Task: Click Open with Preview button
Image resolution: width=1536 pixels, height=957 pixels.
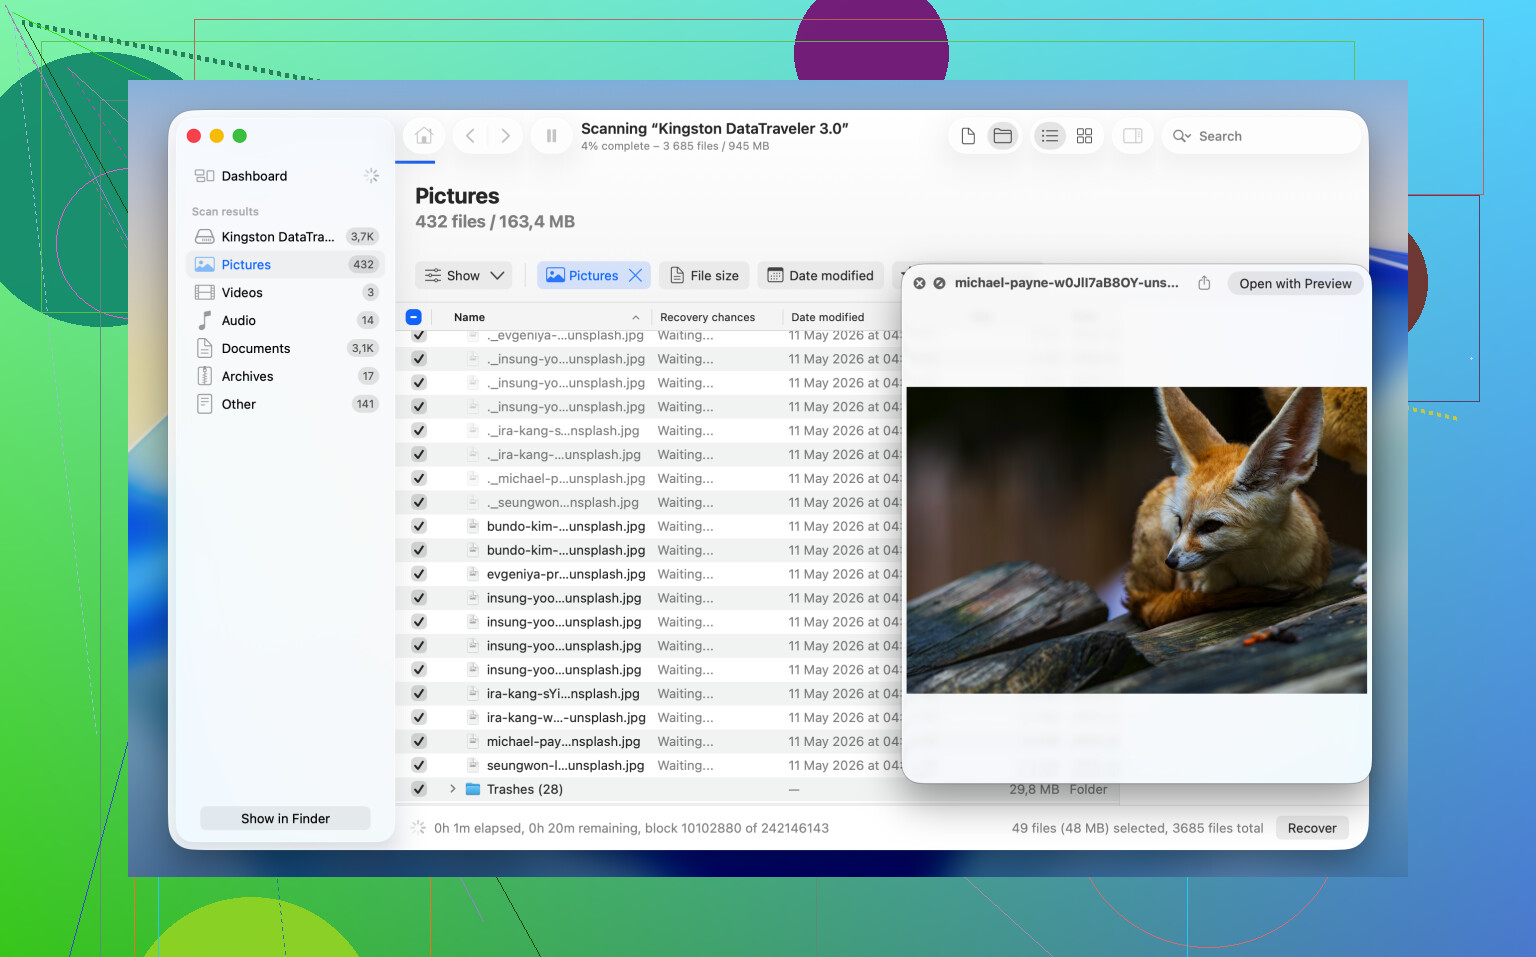Action: tap(1295, 284)
